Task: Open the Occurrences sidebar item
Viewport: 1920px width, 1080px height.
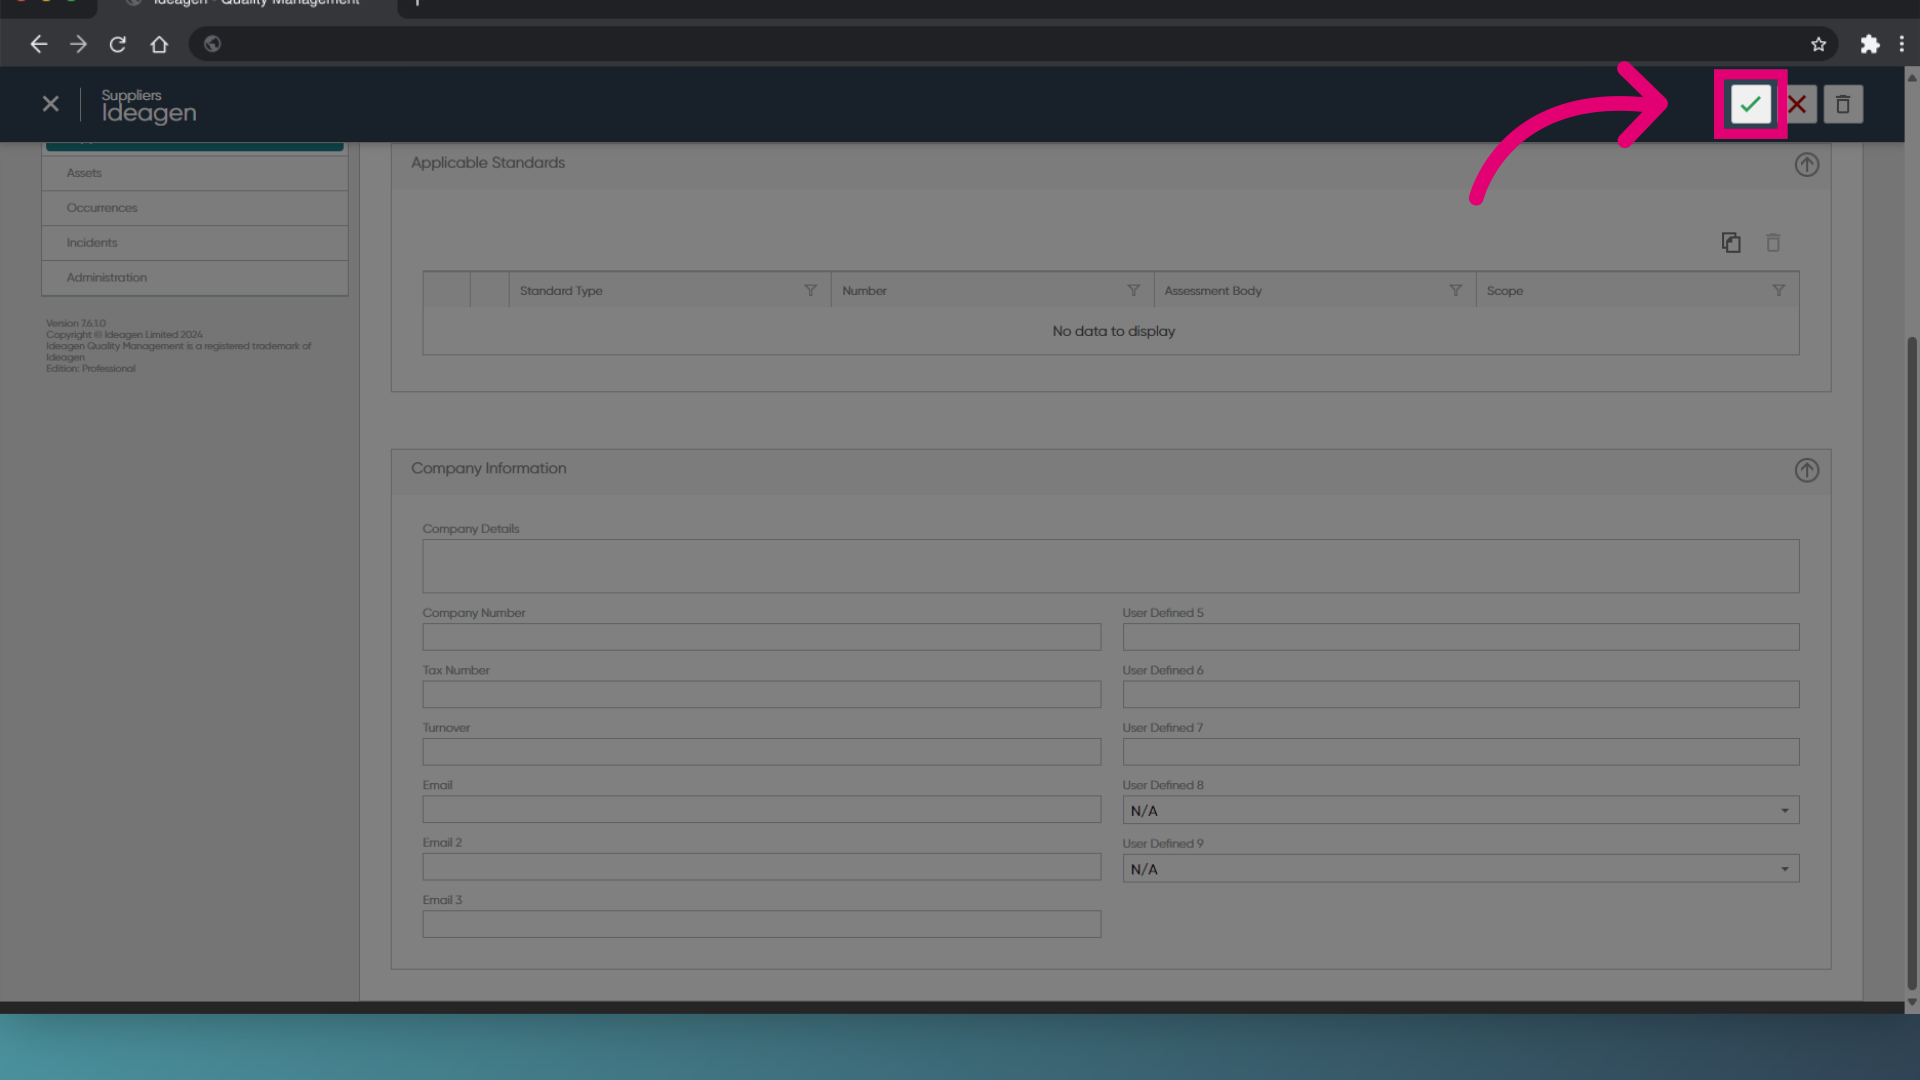Action: [195, 208]
